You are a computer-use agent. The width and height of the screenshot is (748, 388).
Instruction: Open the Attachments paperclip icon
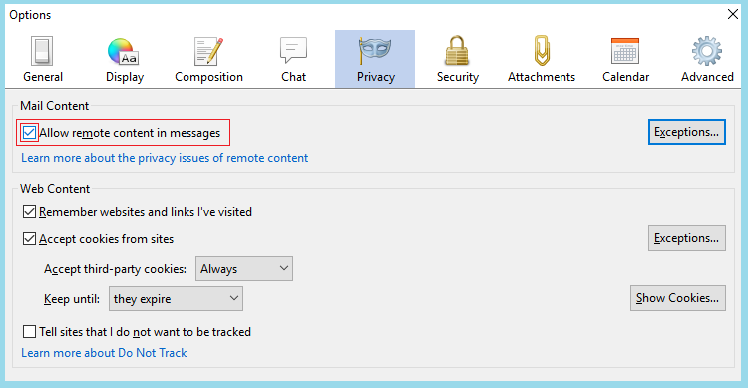541,51
